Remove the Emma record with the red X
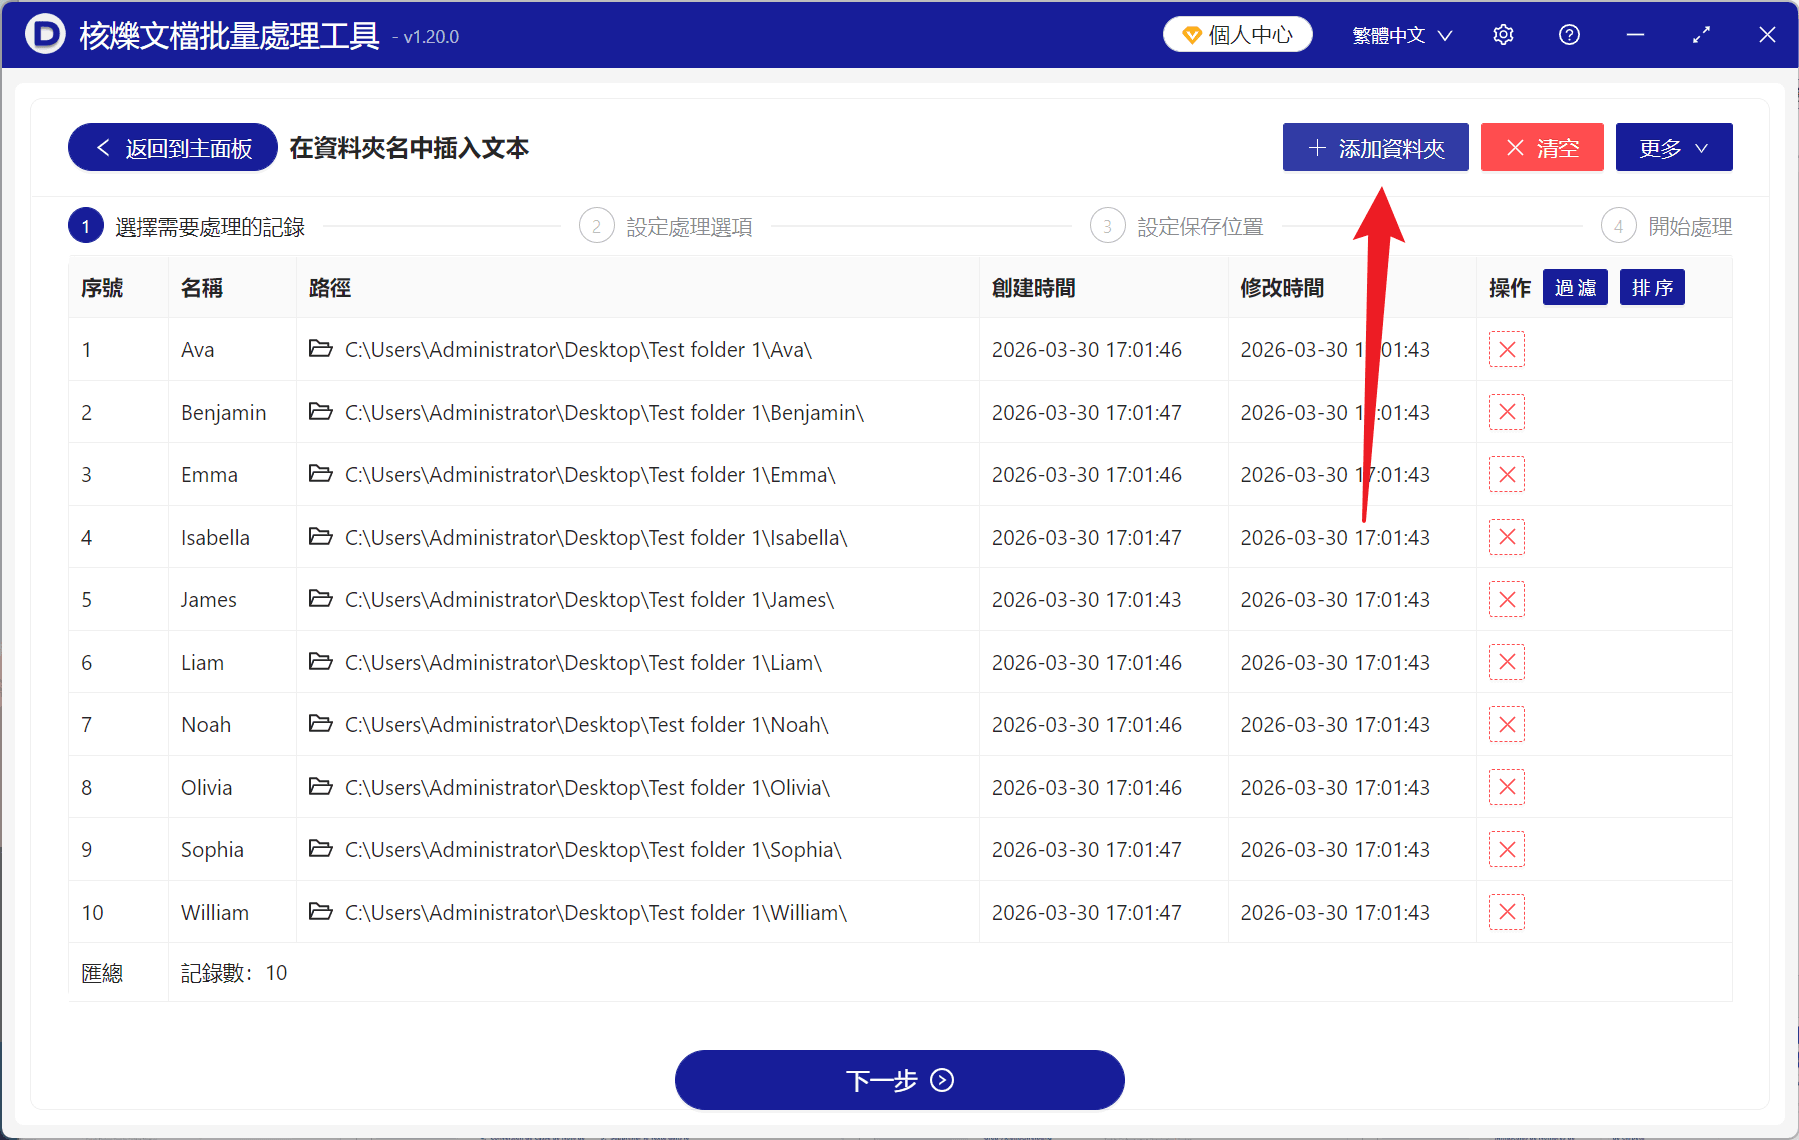This screenshot has width=1799, height=1140. (1506, 474)
